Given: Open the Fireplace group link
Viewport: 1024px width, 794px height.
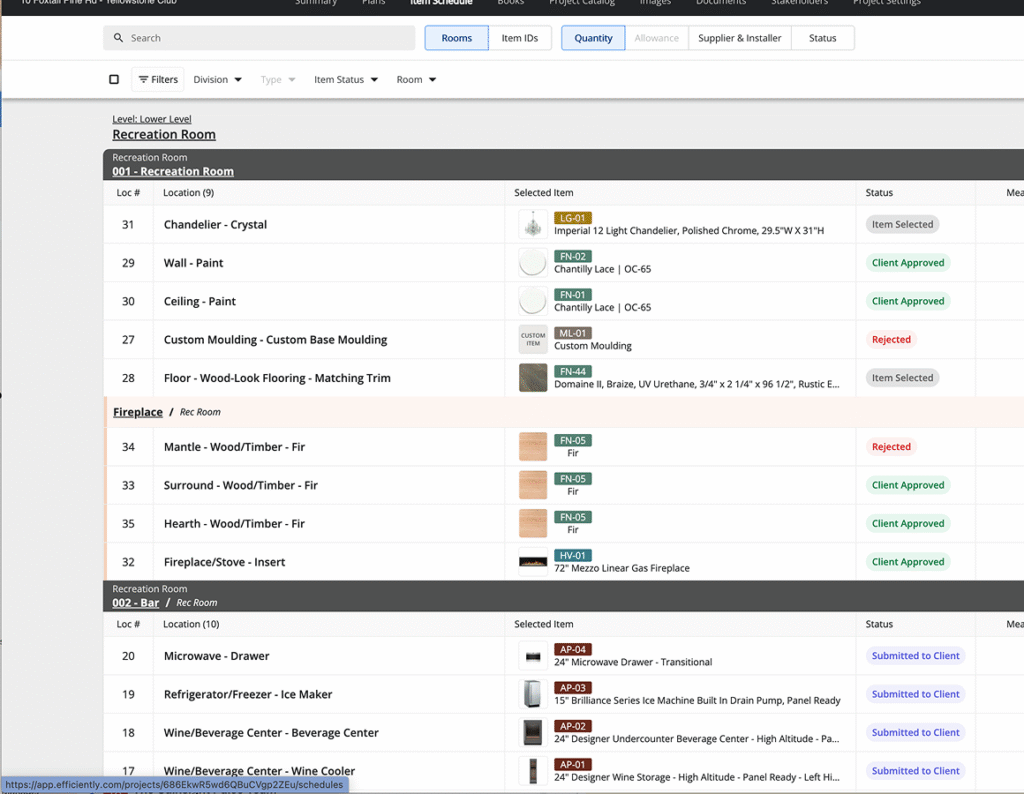Looking at the screenshot, I should pyautogui.click(x=138, y=412).
